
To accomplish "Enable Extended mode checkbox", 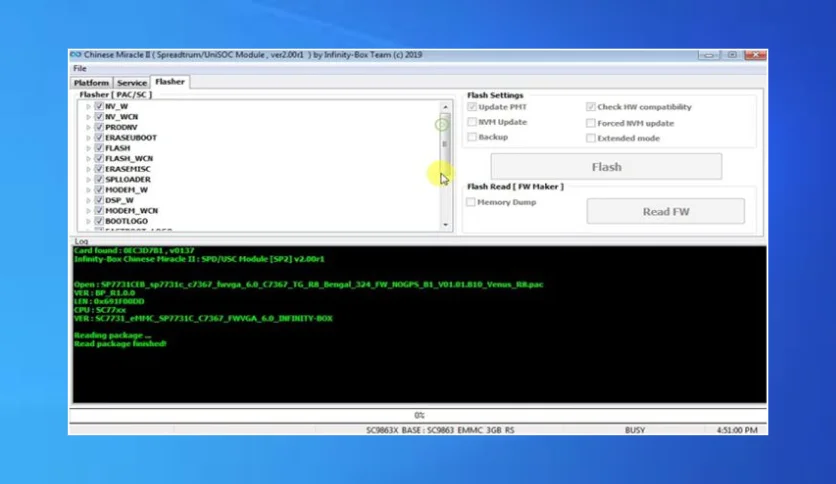I will click(591, 138).
